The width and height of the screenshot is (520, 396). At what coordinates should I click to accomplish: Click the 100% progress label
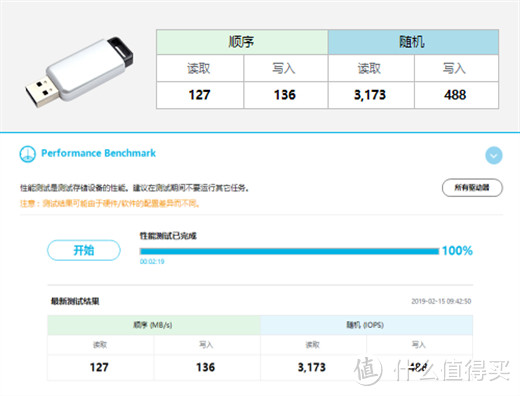457,251
